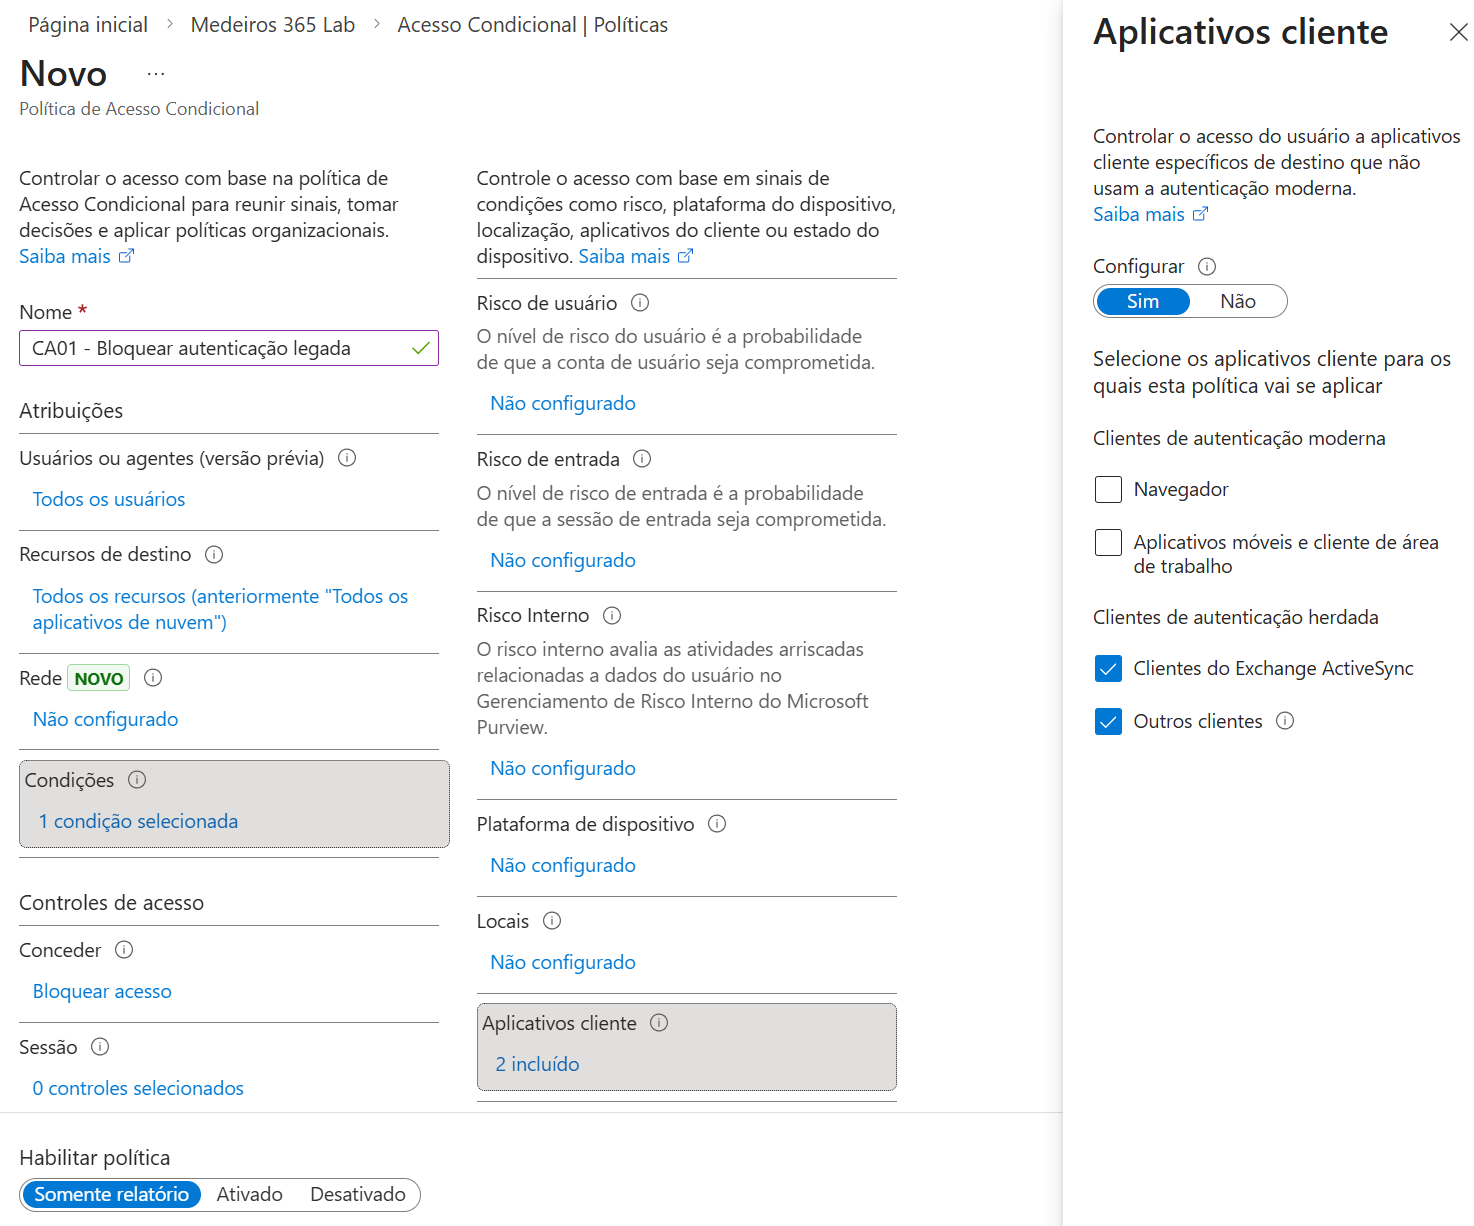Image resolution: width=1474 pixels, height=1226 pixels.
Task: Navigate to Página inicial breadcrumb
Action: [88, 25]
